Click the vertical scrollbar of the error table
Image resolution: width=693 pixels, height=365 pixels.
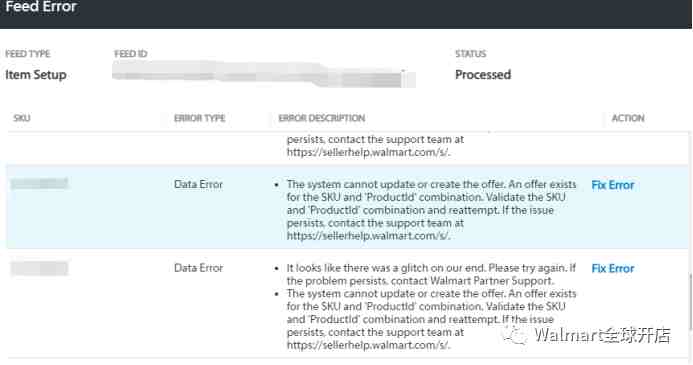click(x=690, y=302)
